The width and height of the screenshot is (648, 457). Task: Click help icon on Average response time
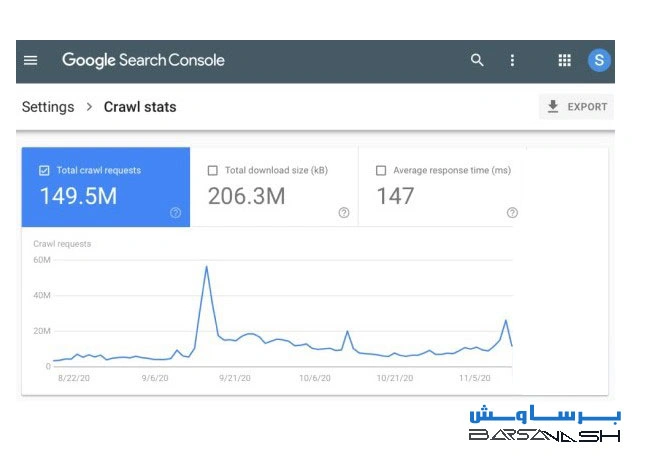tap(512, 212)
